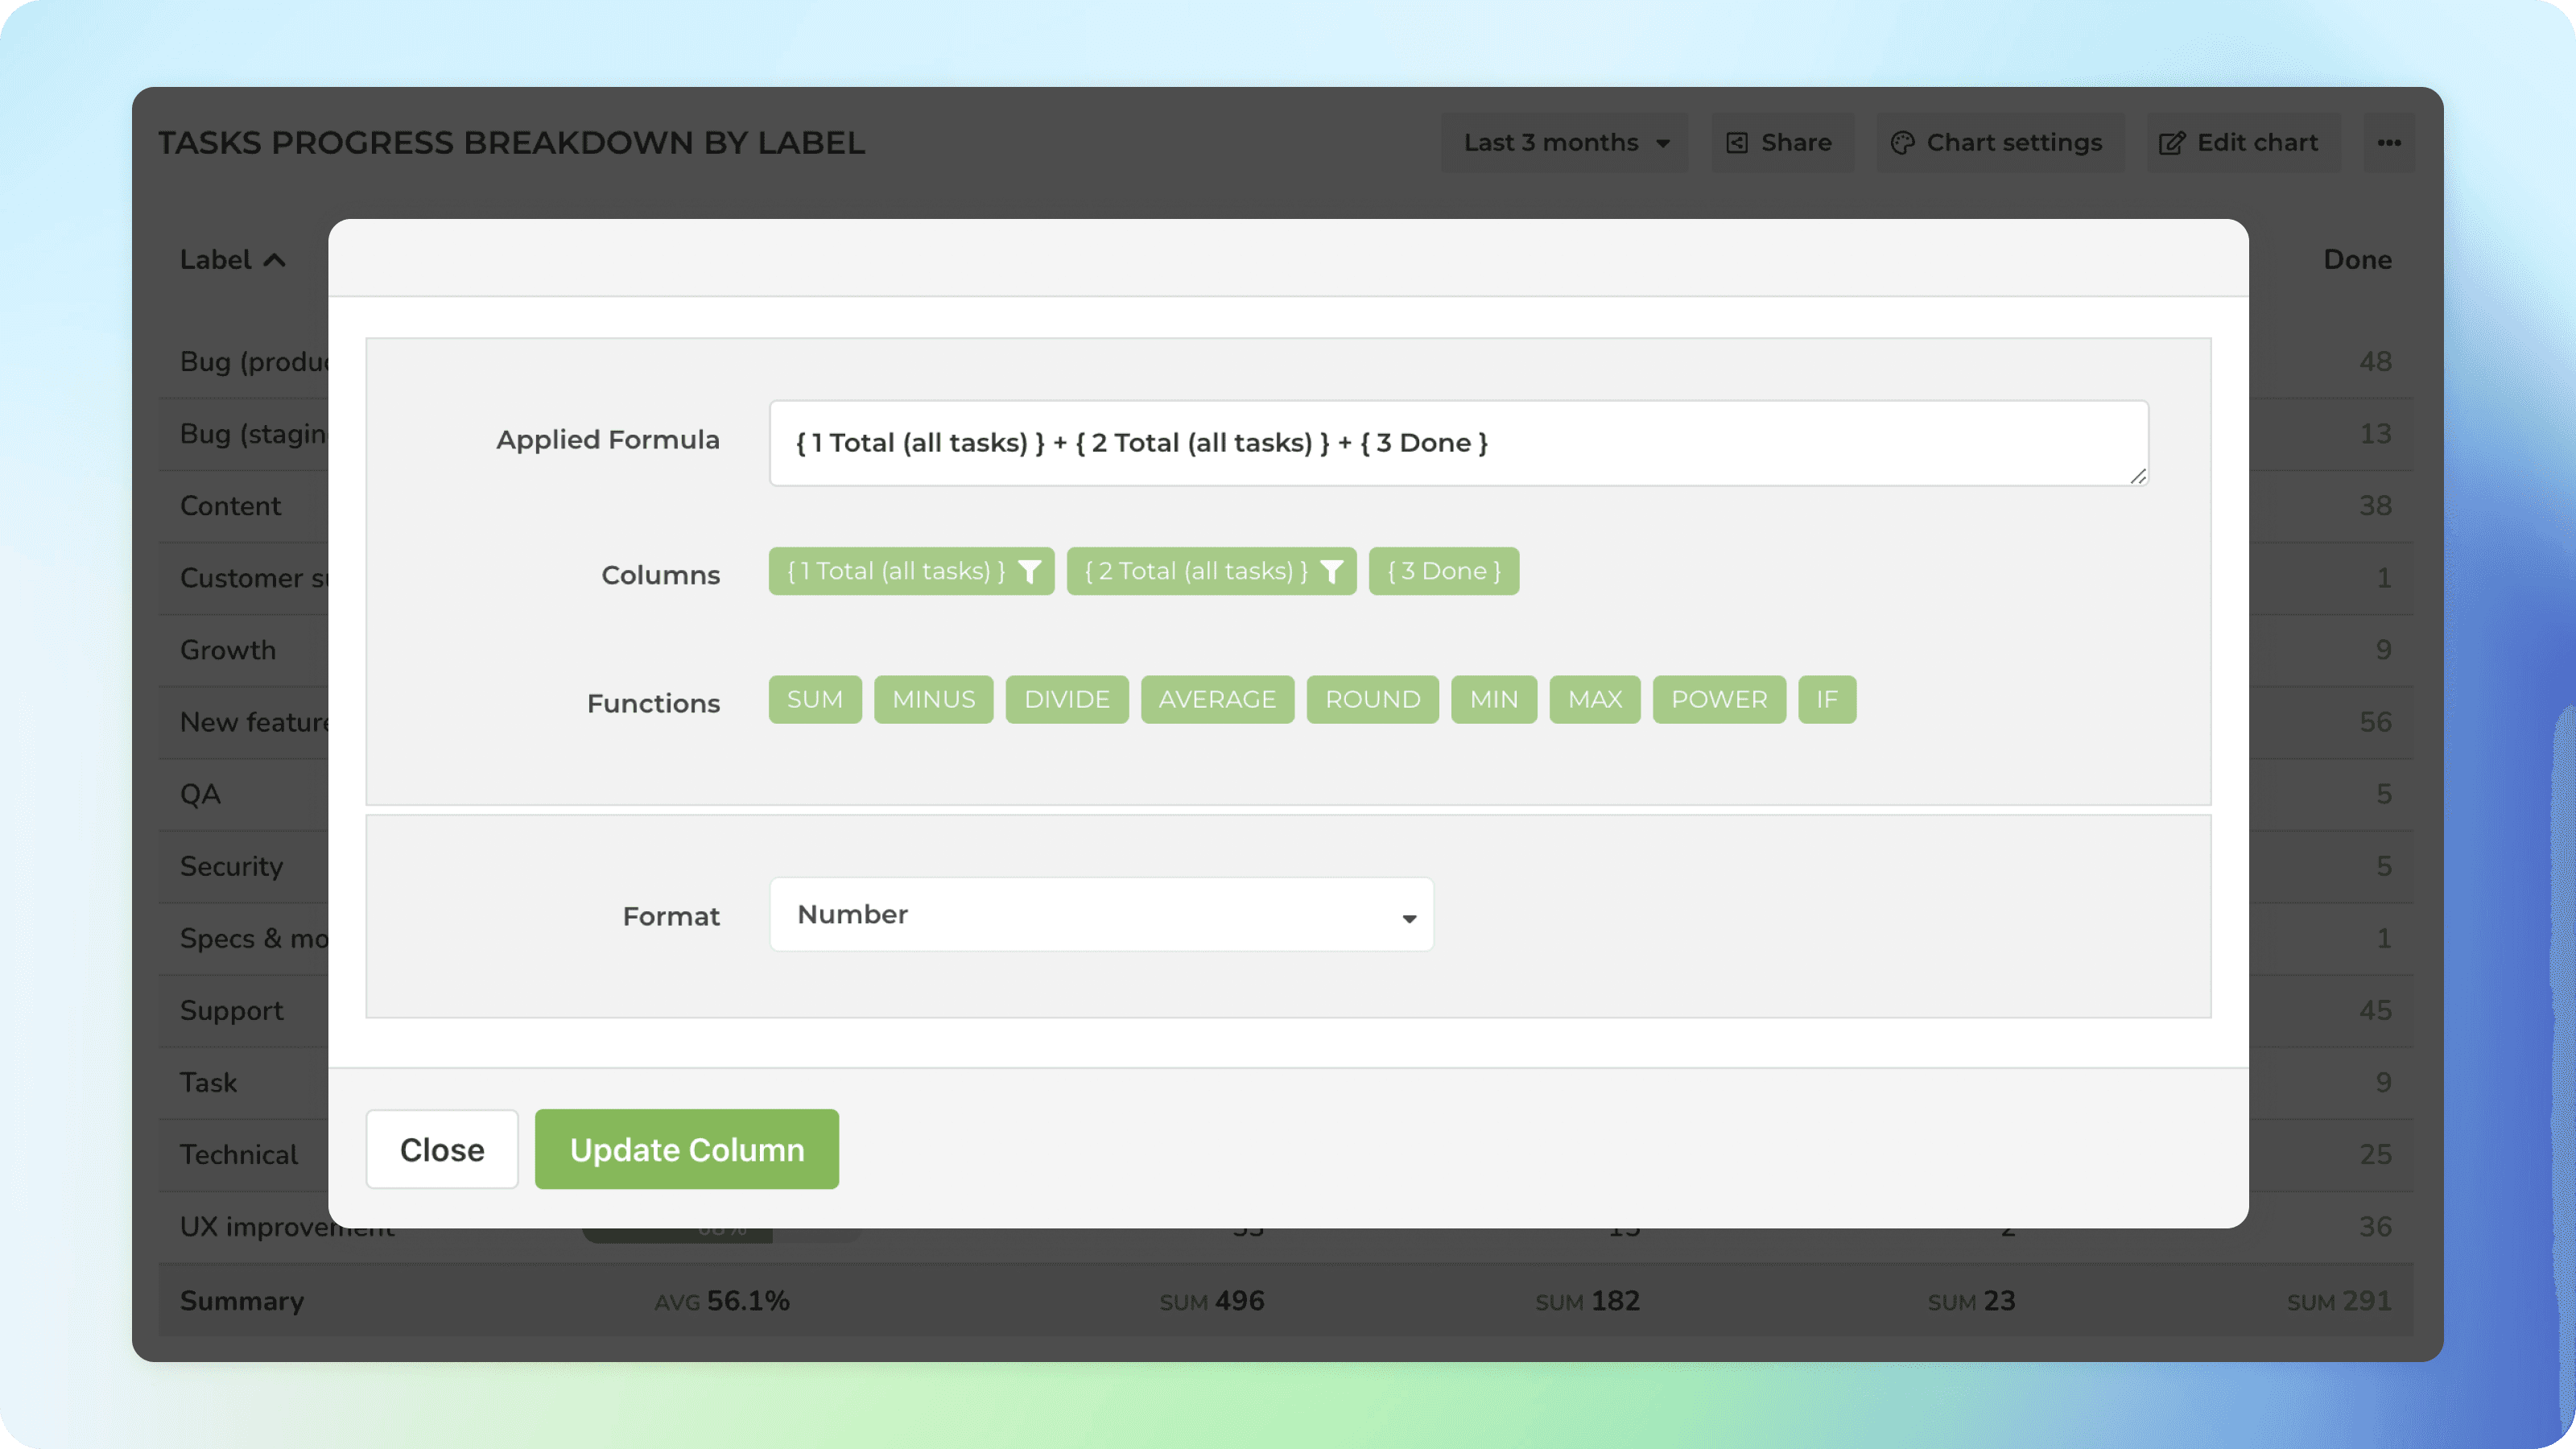This screenshot has width=2576, height=1449.
Task: Insert the DIVIDE function
Action: click(x=1066, y=699)
